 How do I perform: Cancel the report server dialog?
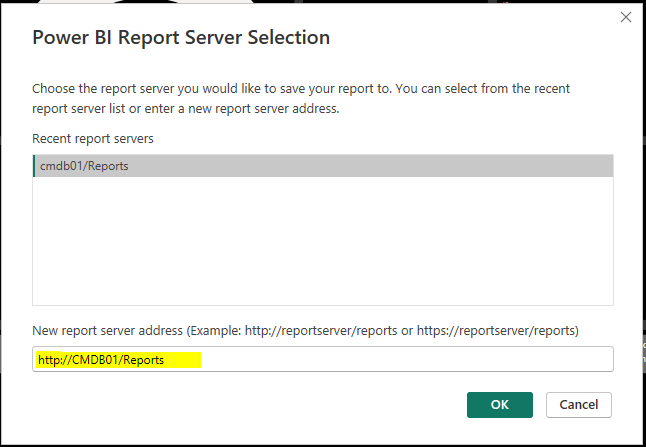click(579, 405)
